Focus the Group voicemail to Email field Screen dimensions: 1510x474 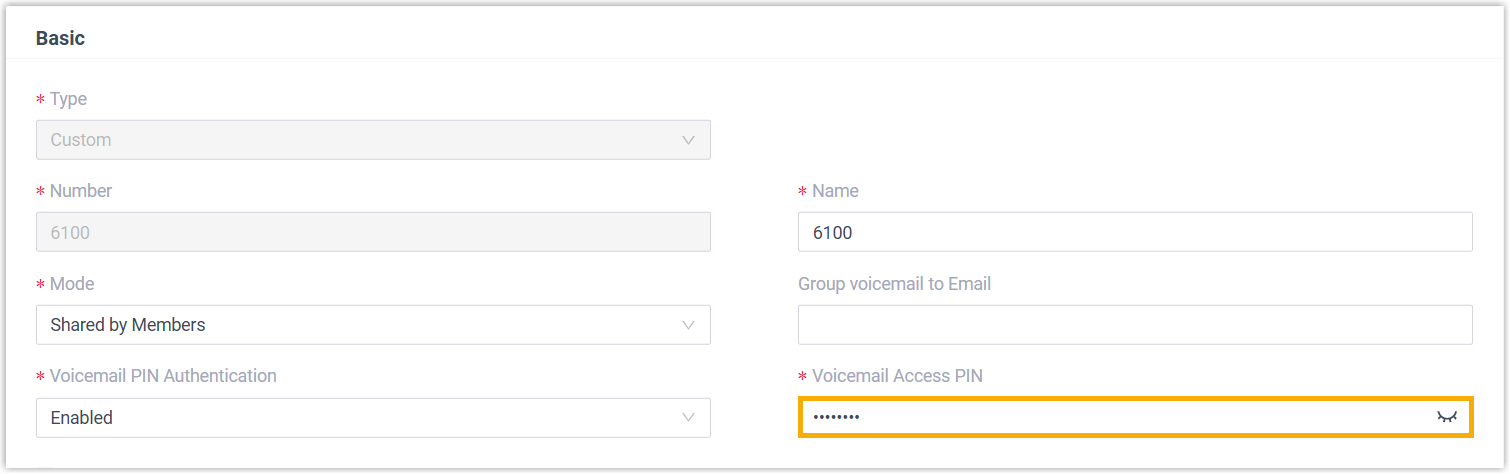(1134, 325)
